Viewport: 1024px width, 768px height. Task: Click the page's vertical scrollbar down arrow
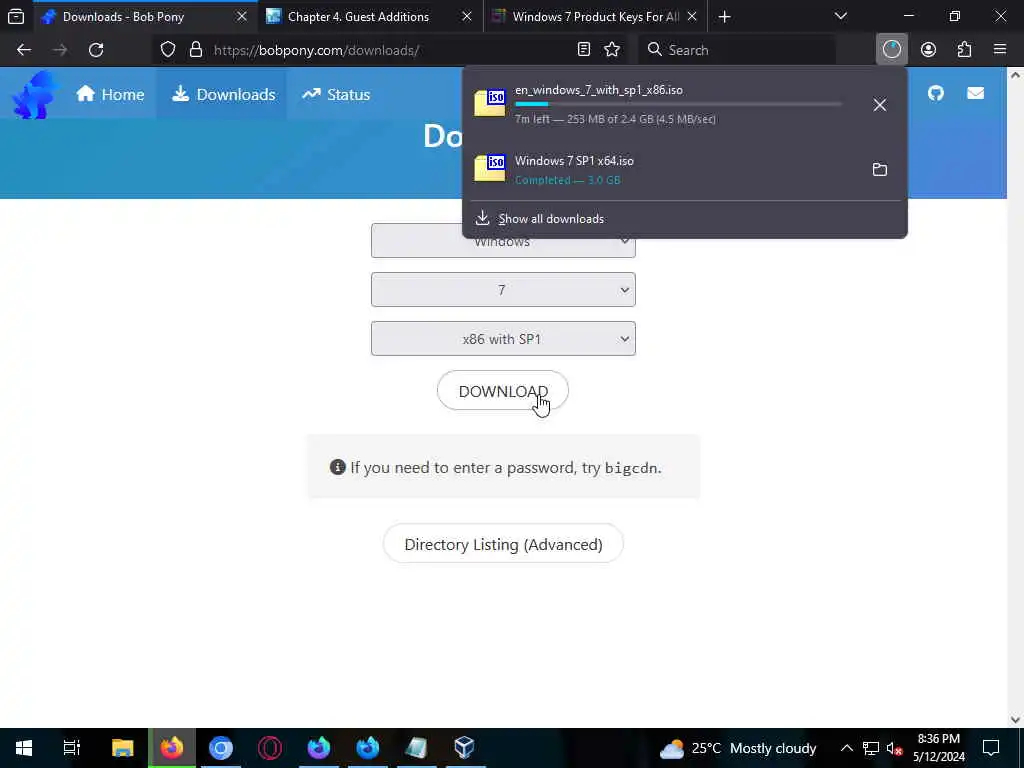[1016, 720]
